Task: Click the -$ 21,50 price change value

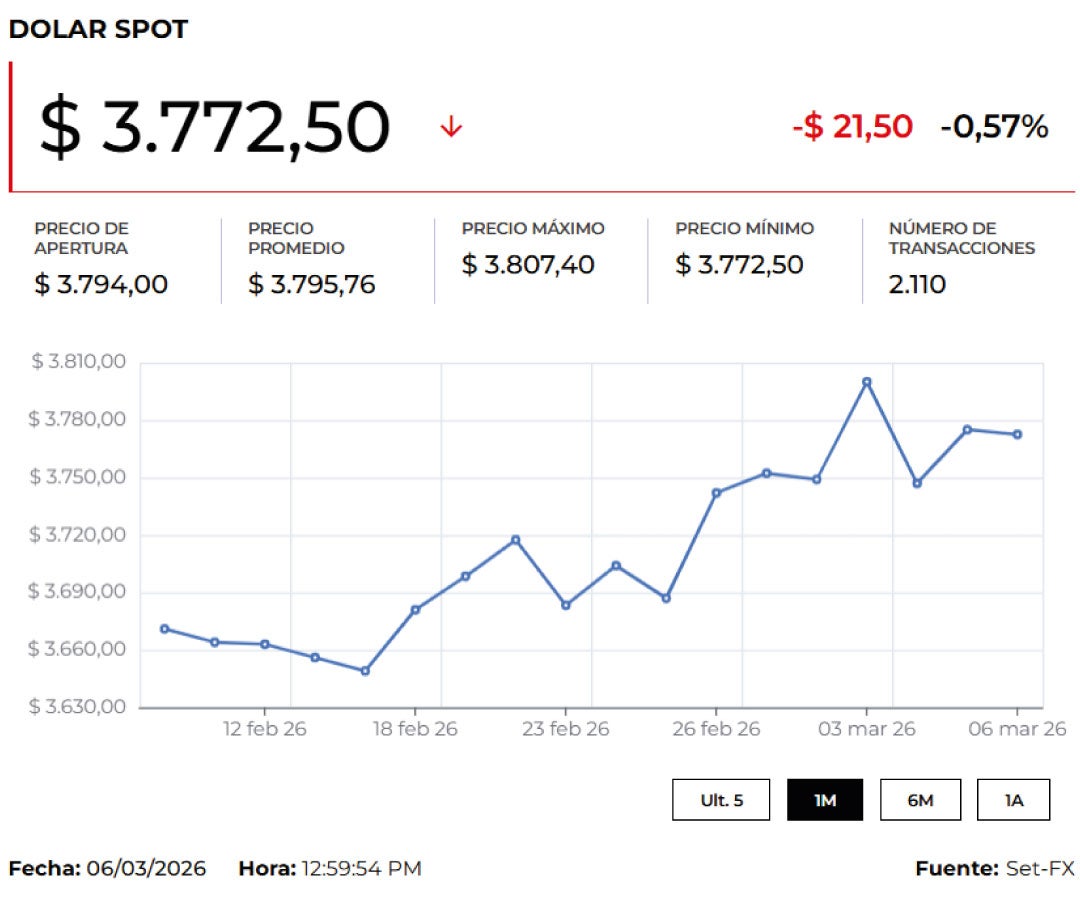Action: click(x=852, y=127)
